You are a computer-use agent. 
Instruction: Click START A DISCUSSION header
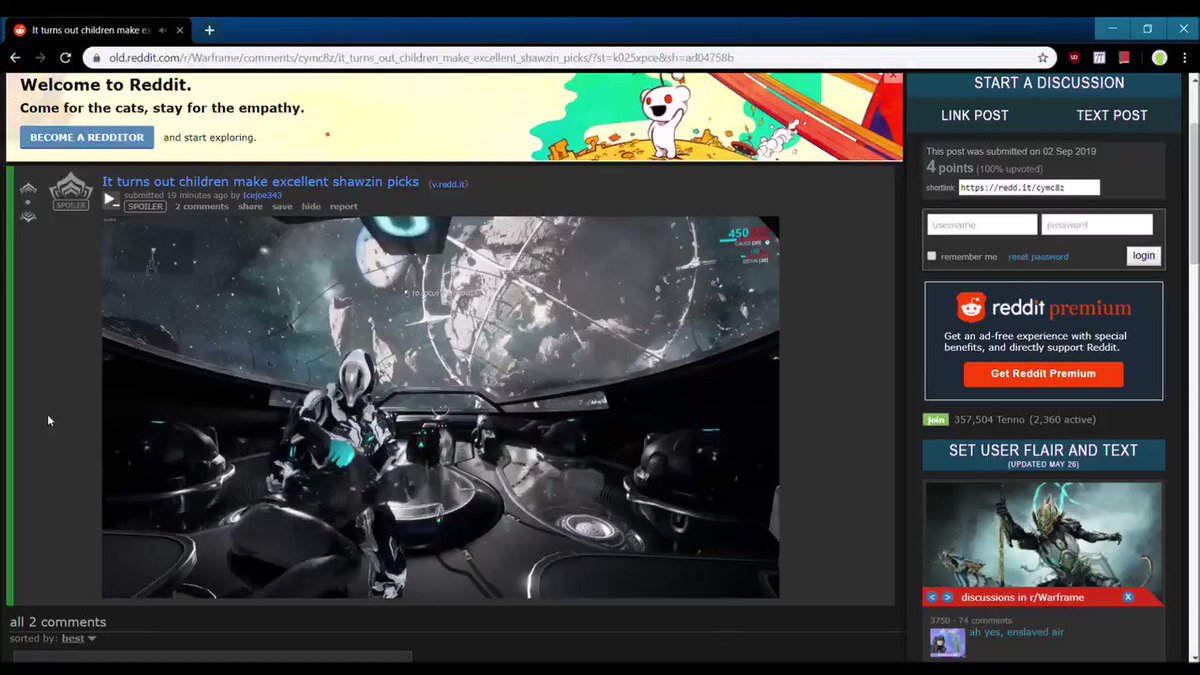pyautogui.click(x=1049, y=83)
